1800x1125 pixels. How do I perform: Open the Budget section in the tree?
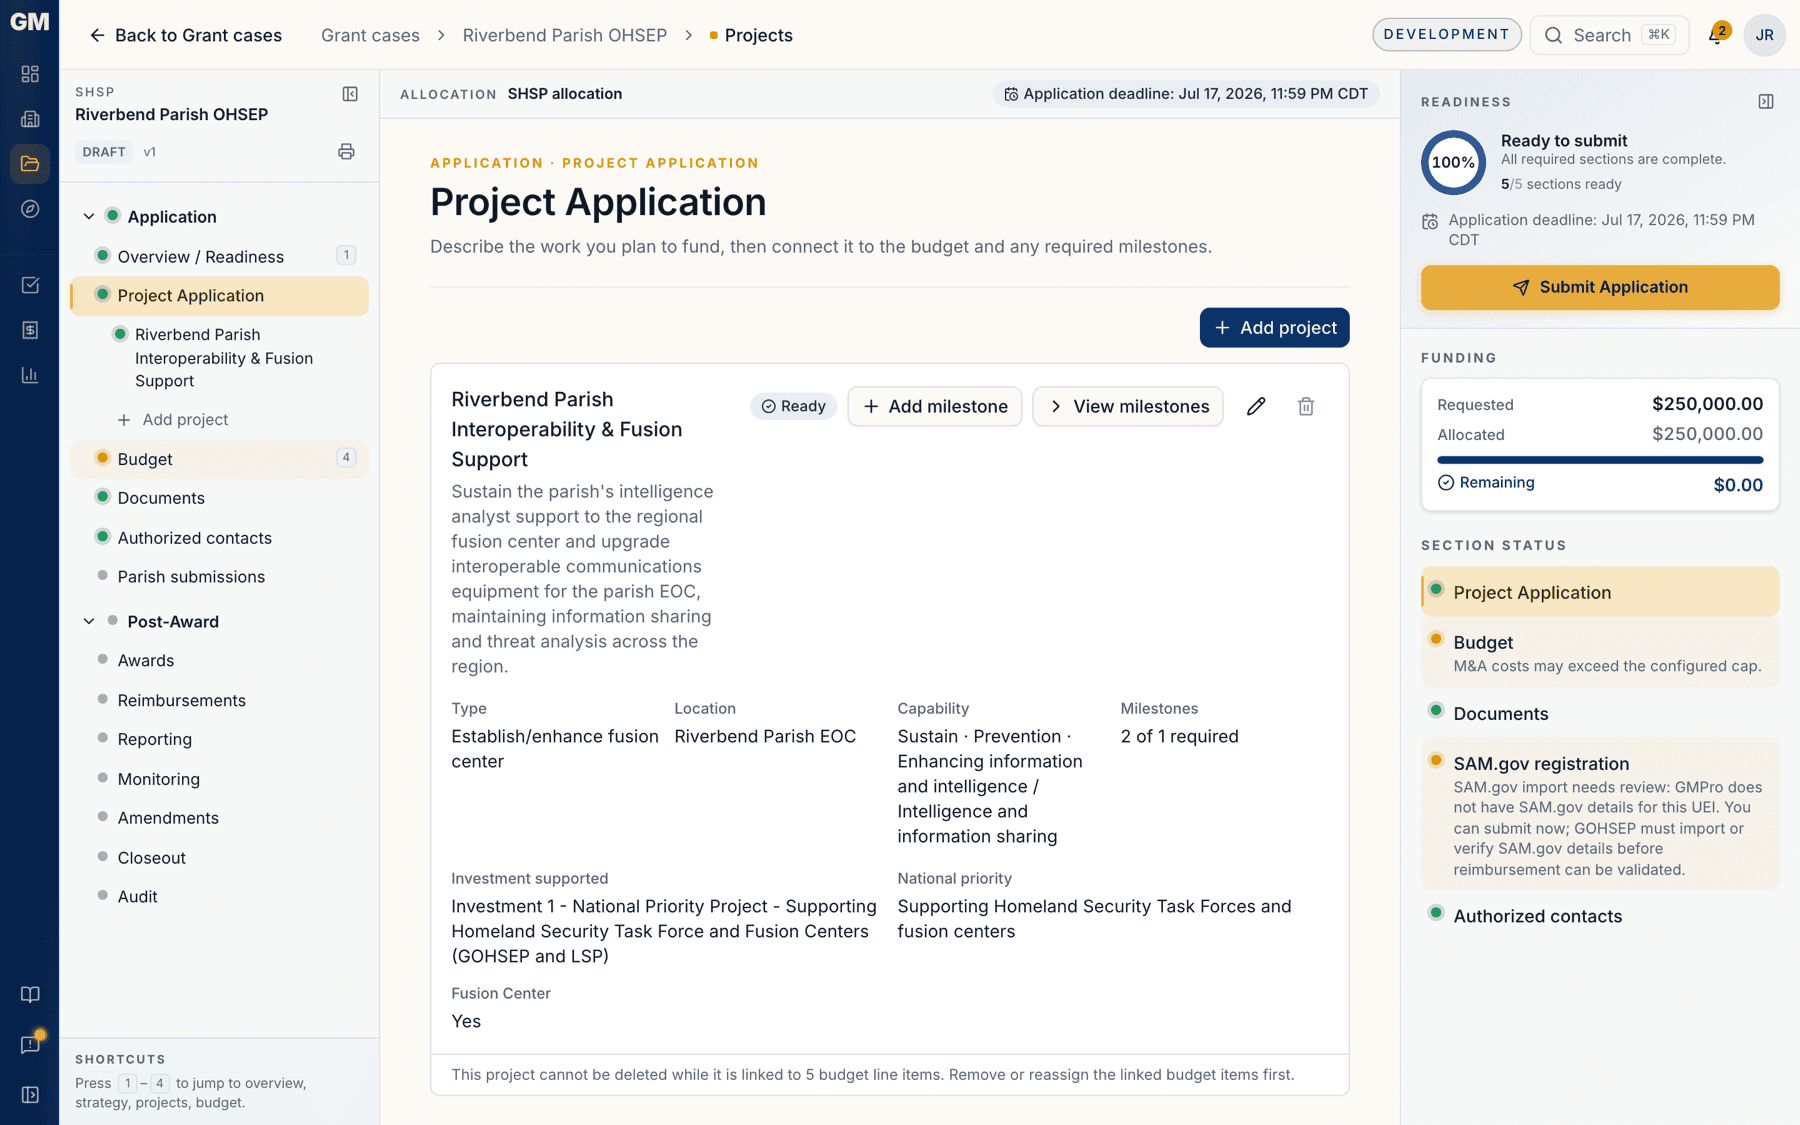pos(219,459)
